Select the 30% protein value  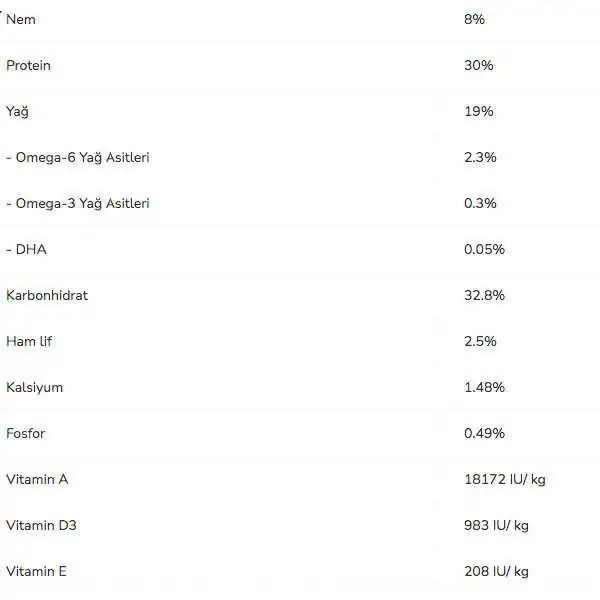coord(478,65)
